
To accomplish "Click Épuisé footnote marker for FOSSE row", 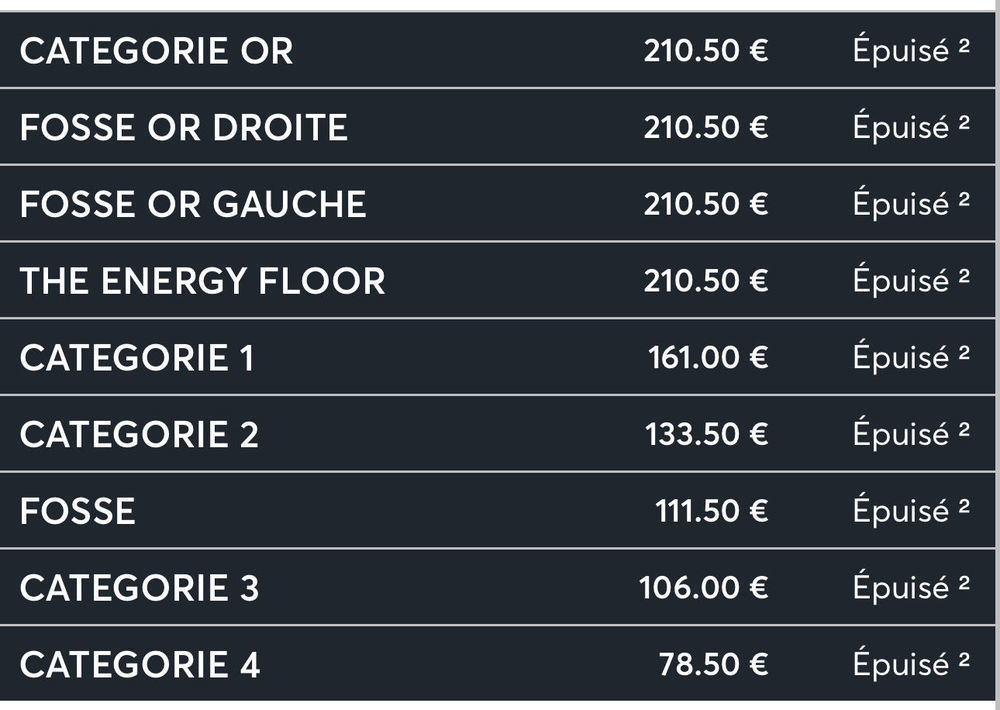I will coord(964,507).
